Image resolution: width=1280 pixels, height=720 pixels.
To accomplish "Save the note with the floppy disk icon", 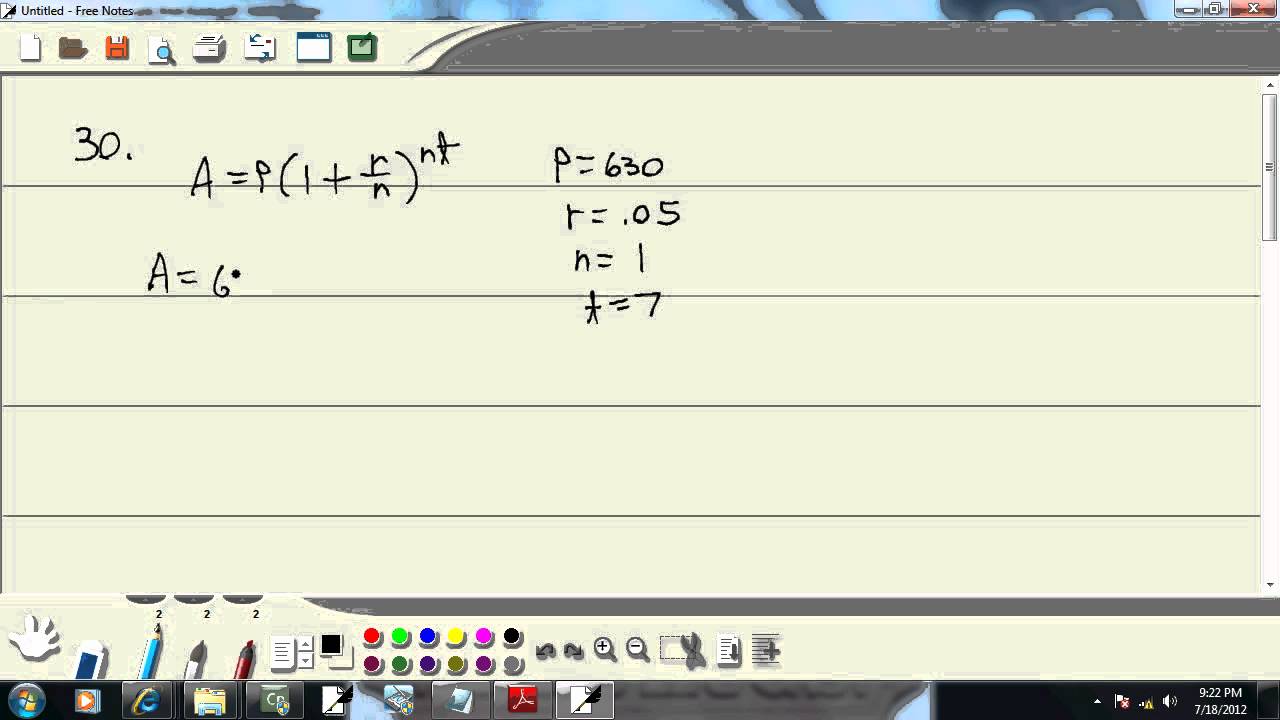I will click(117, 47).
